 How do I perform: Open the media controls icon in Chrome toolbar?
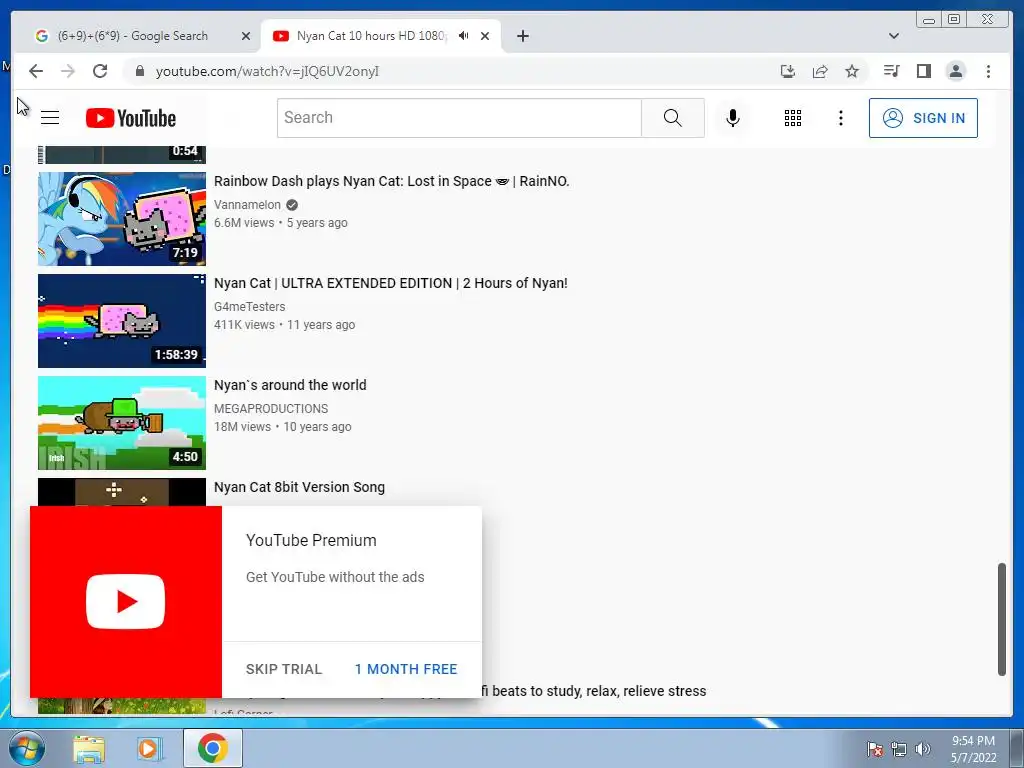coord(891,71)
